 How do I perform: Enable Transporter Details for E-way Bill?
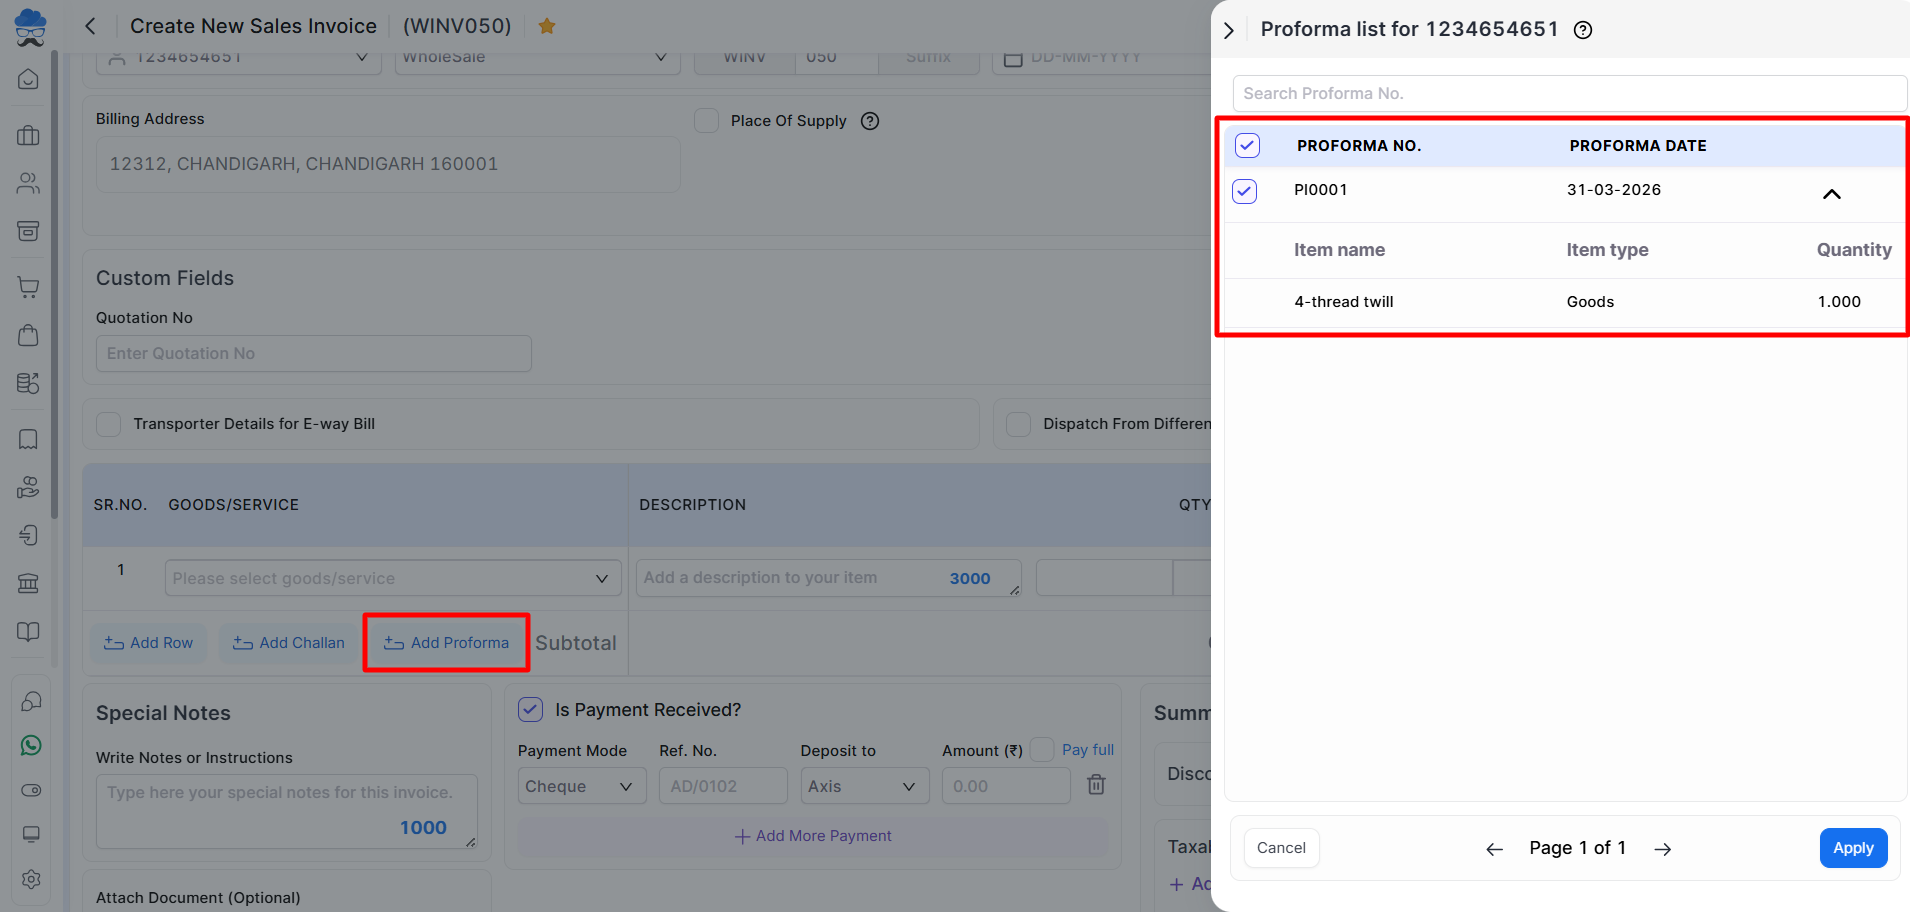pyautogui.click(x=109, y=424)
